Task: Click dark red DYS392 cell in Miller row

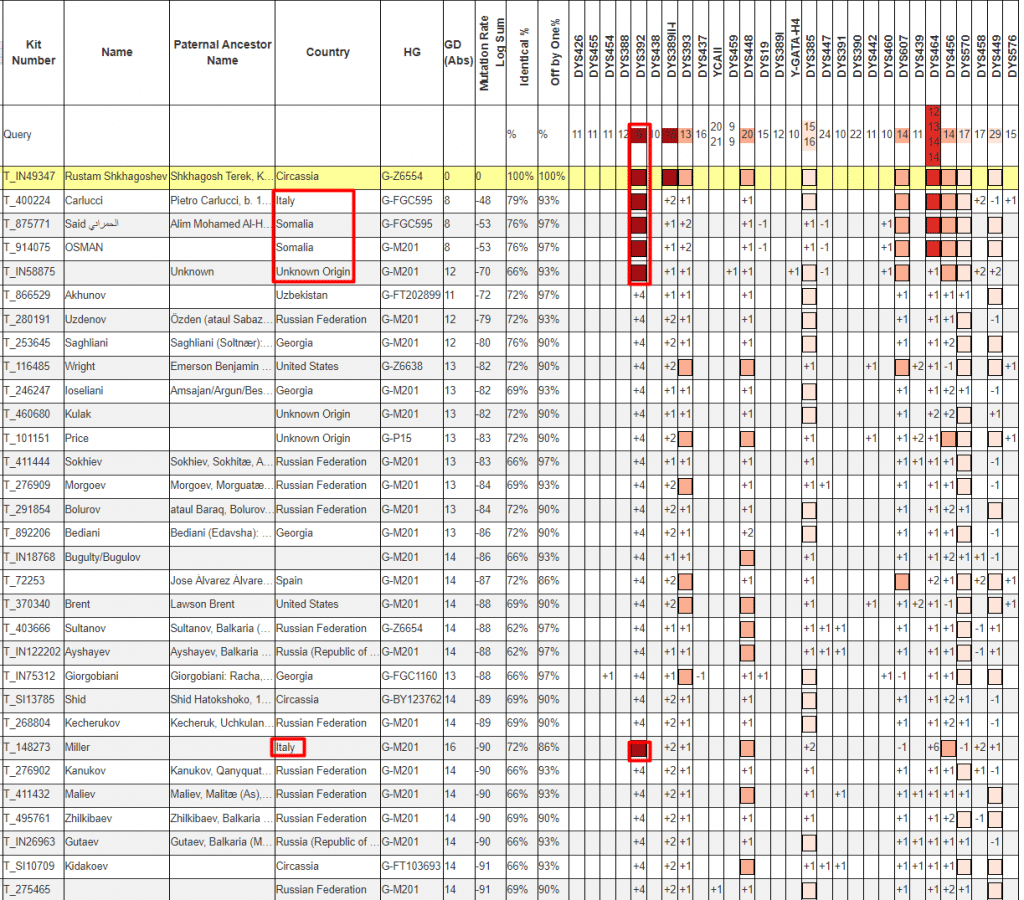Action: [x=640, y=748]
